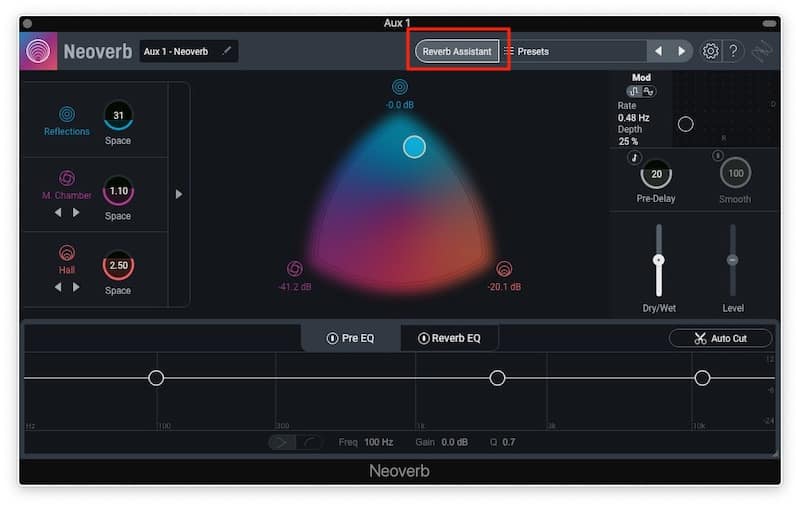The height and width of the screenshot is (507, 800).
Task: Click the M. Chamber Space knob showing 1.10
Action: pyautogui.click(x=118, y=191)
